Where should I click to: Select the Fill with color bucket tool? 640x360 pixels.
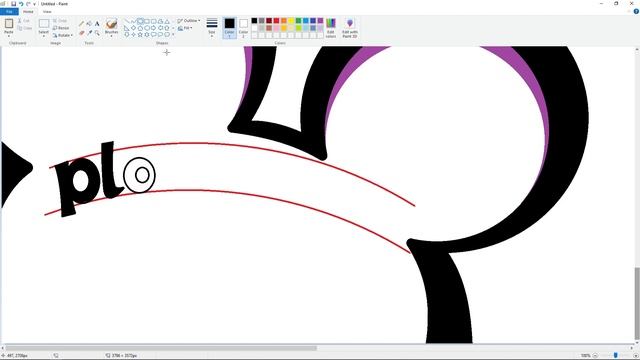click(x=89, y=24)
